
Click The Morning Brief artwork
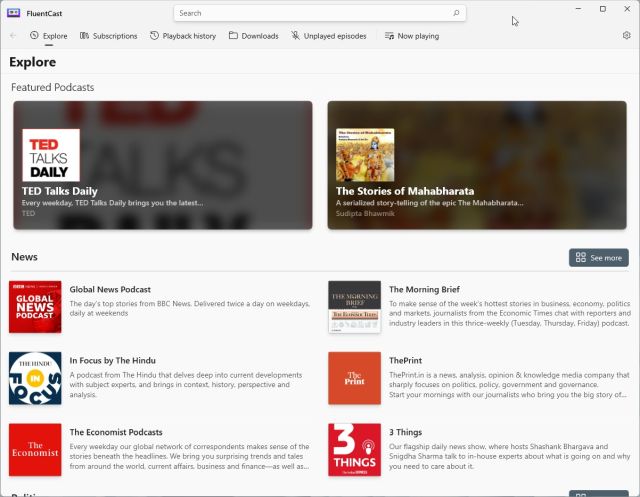click(x=355, y=307)
